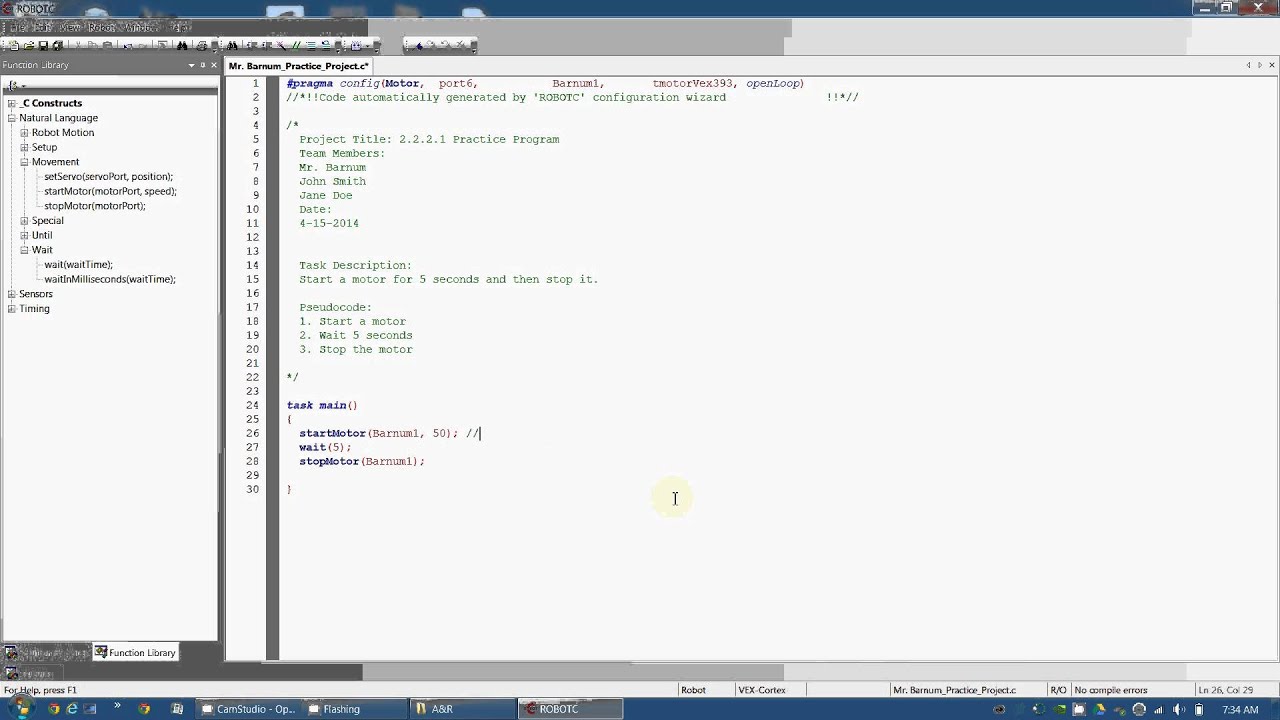Screen dimensions: 1280x720
Task: Click 'No compile errors' in status bar
Action: tap(1110, 690)
